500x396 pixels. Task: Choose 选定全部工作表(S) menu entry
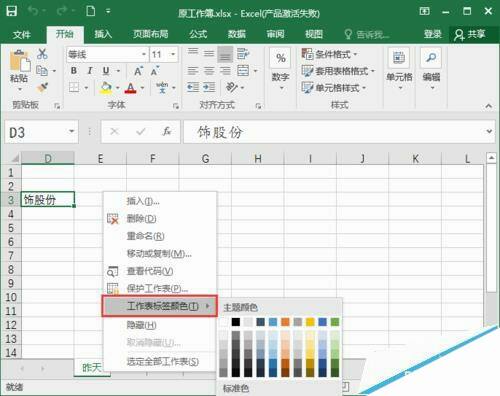[160, 361]
